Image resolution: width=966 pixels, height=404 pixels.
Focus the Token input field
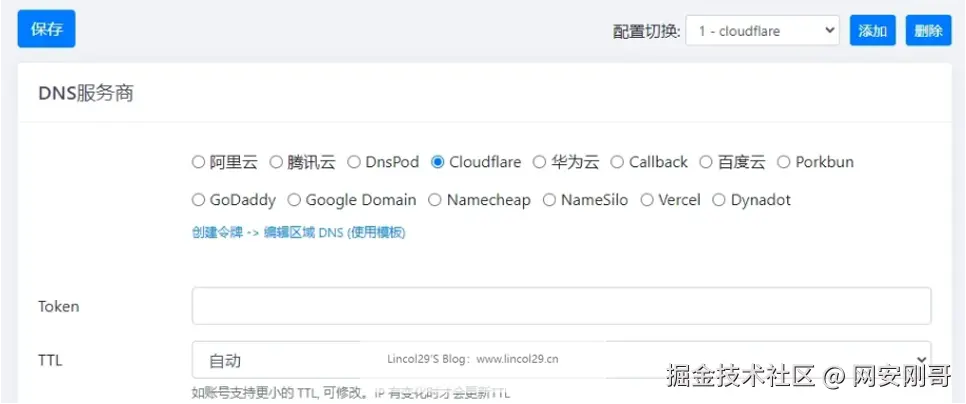tap(561, 306)
